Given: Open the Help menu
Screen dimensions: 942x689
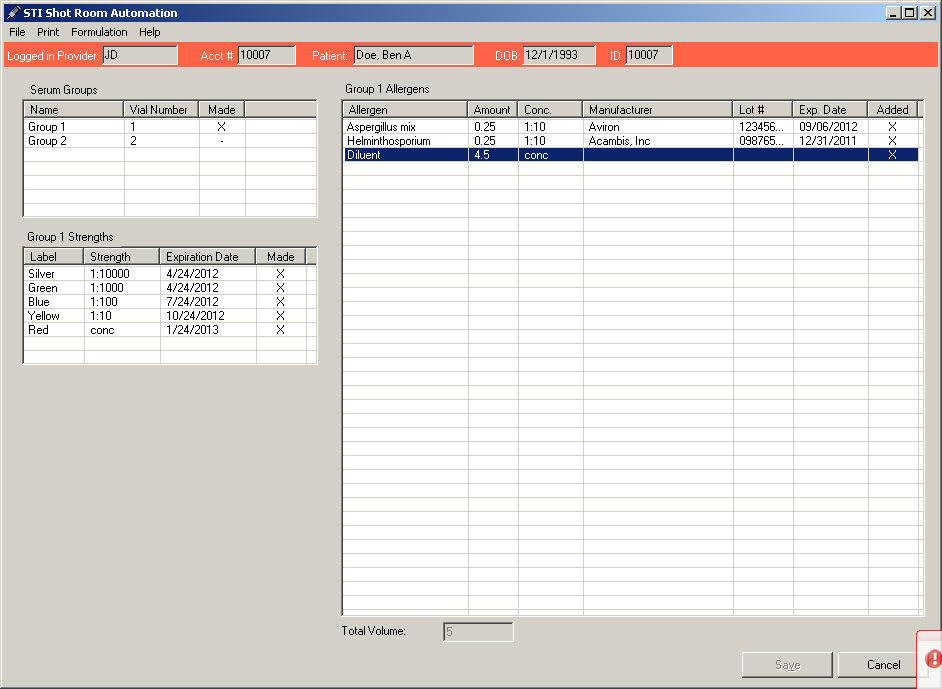Looking at the screenshot, I should (150, 32).
